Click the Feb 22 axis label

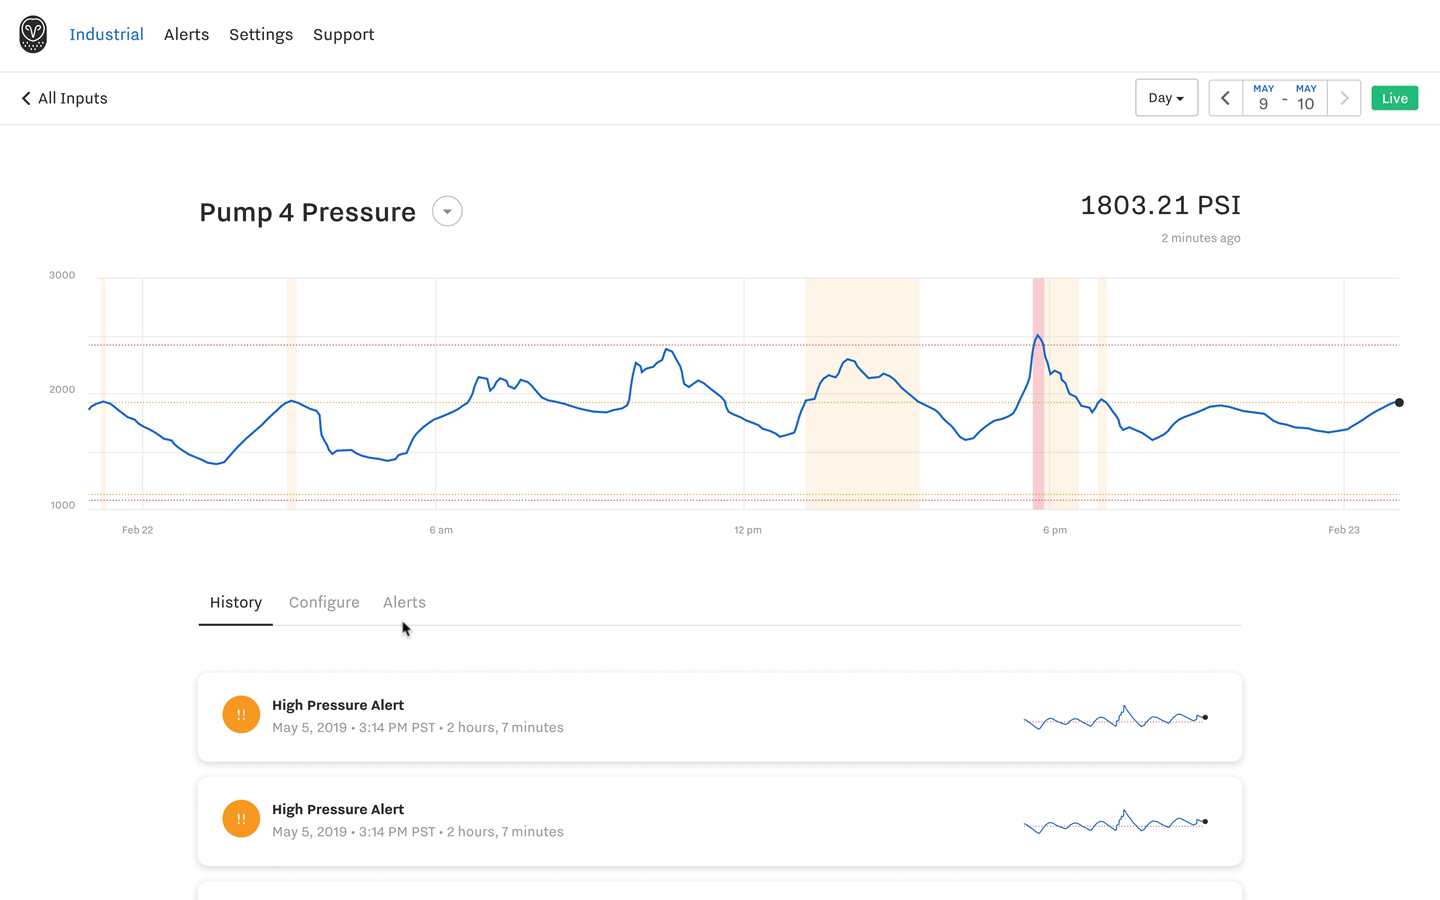(x=138, y=530)
